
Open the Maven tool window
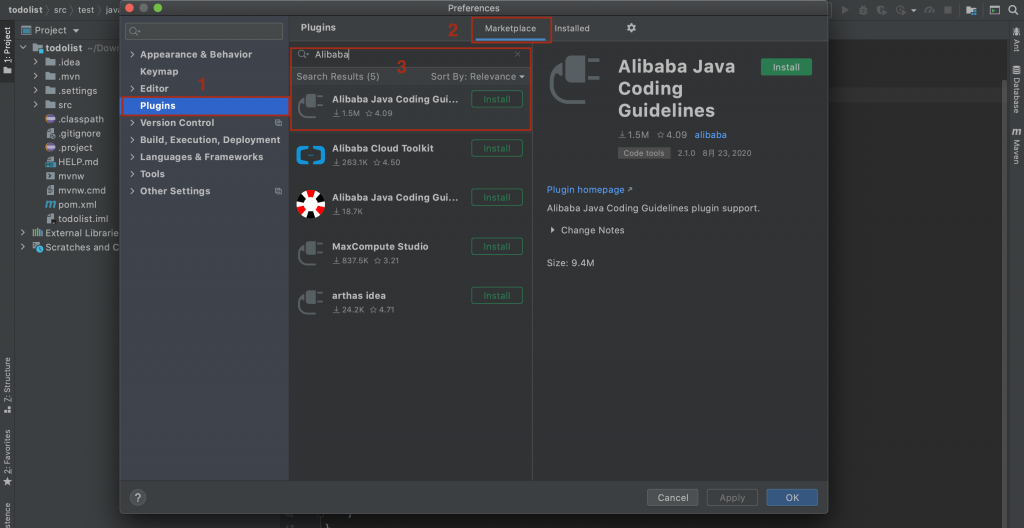pos(1016,145)
